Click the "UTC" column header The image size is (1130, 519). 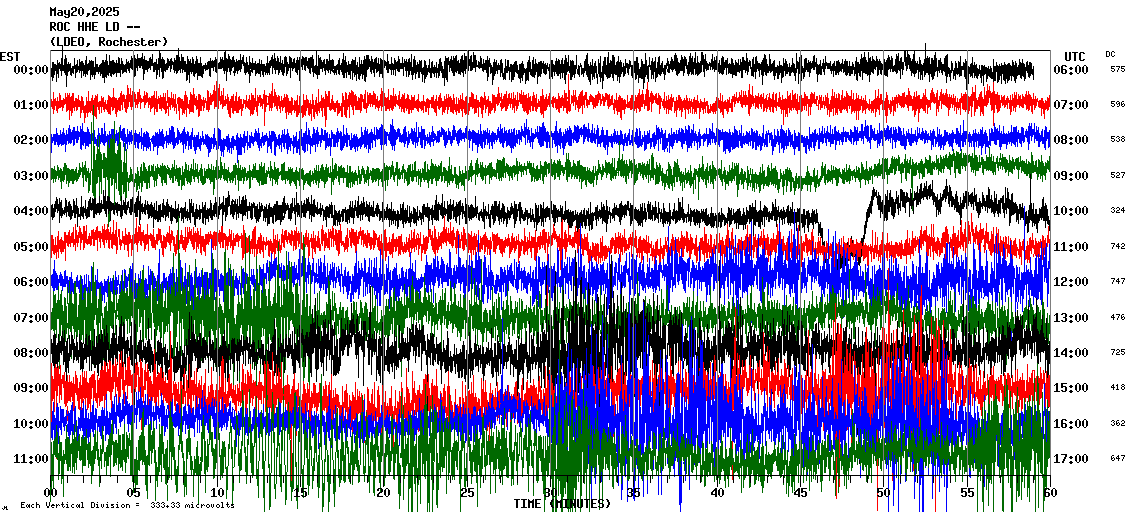(x=1075, y=56)
